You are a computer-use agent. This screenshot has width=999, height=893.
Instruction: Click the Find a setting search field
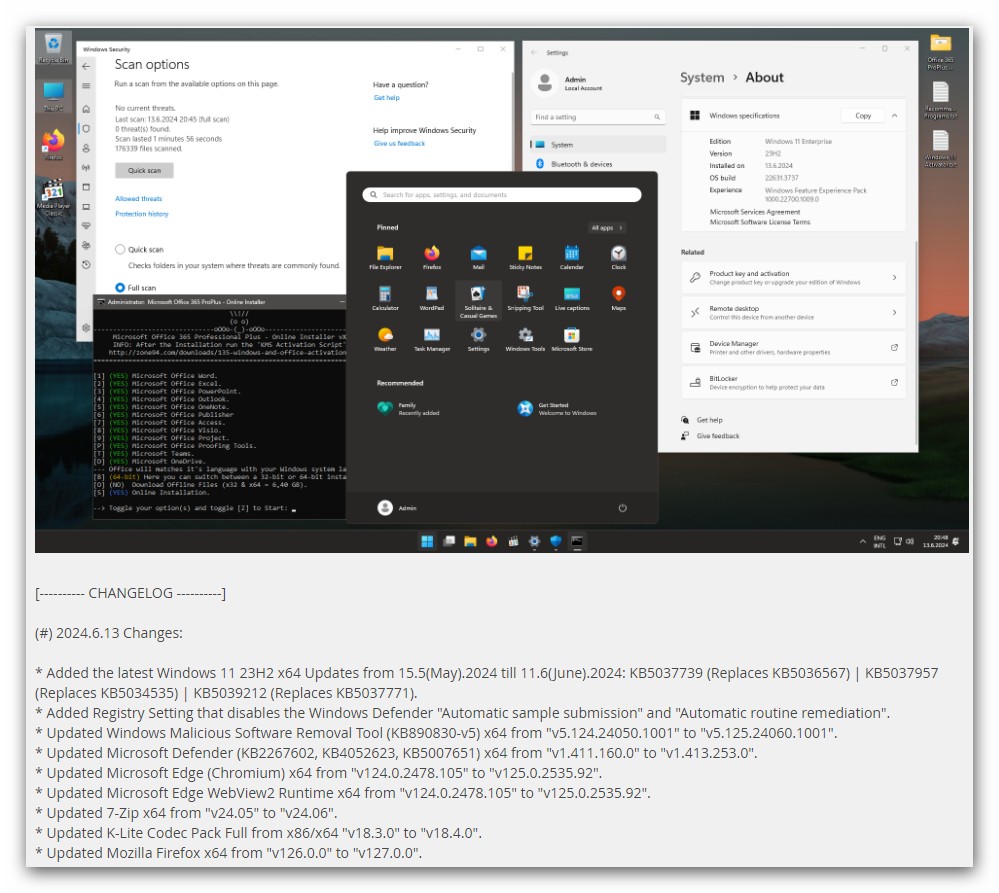598,117
